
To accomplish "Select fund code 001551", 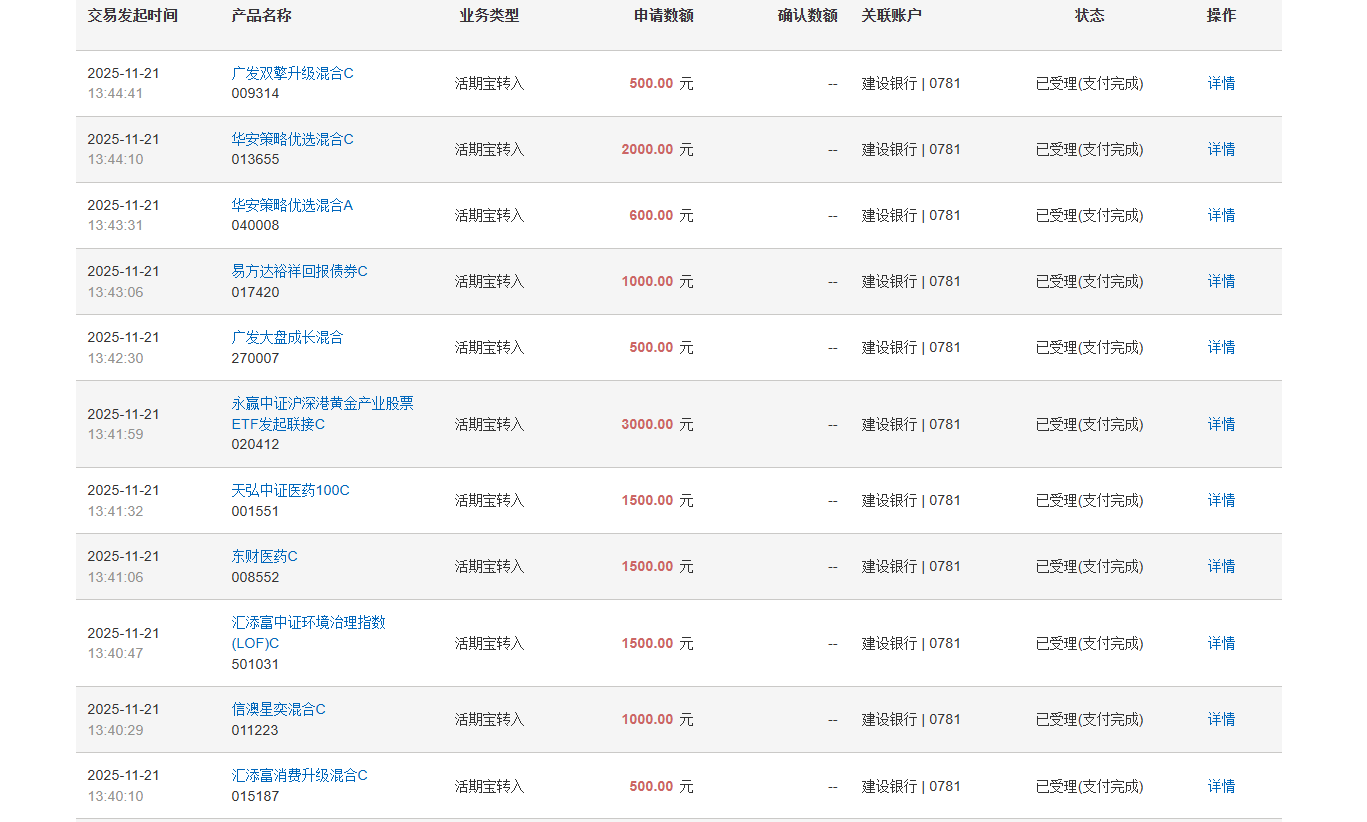I will pos(255,511).
